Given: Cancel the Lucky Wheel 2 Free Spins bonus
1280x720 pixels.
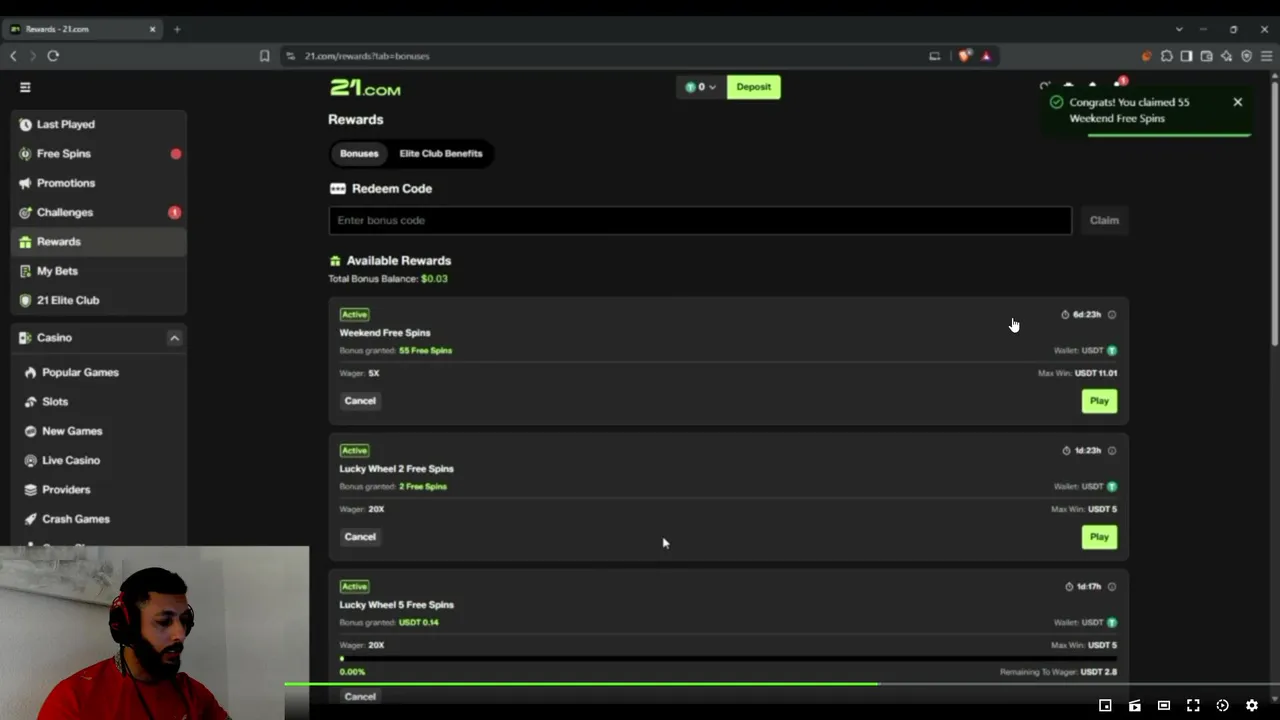Looking at the screenshot, I should click(x=360, y=537).
